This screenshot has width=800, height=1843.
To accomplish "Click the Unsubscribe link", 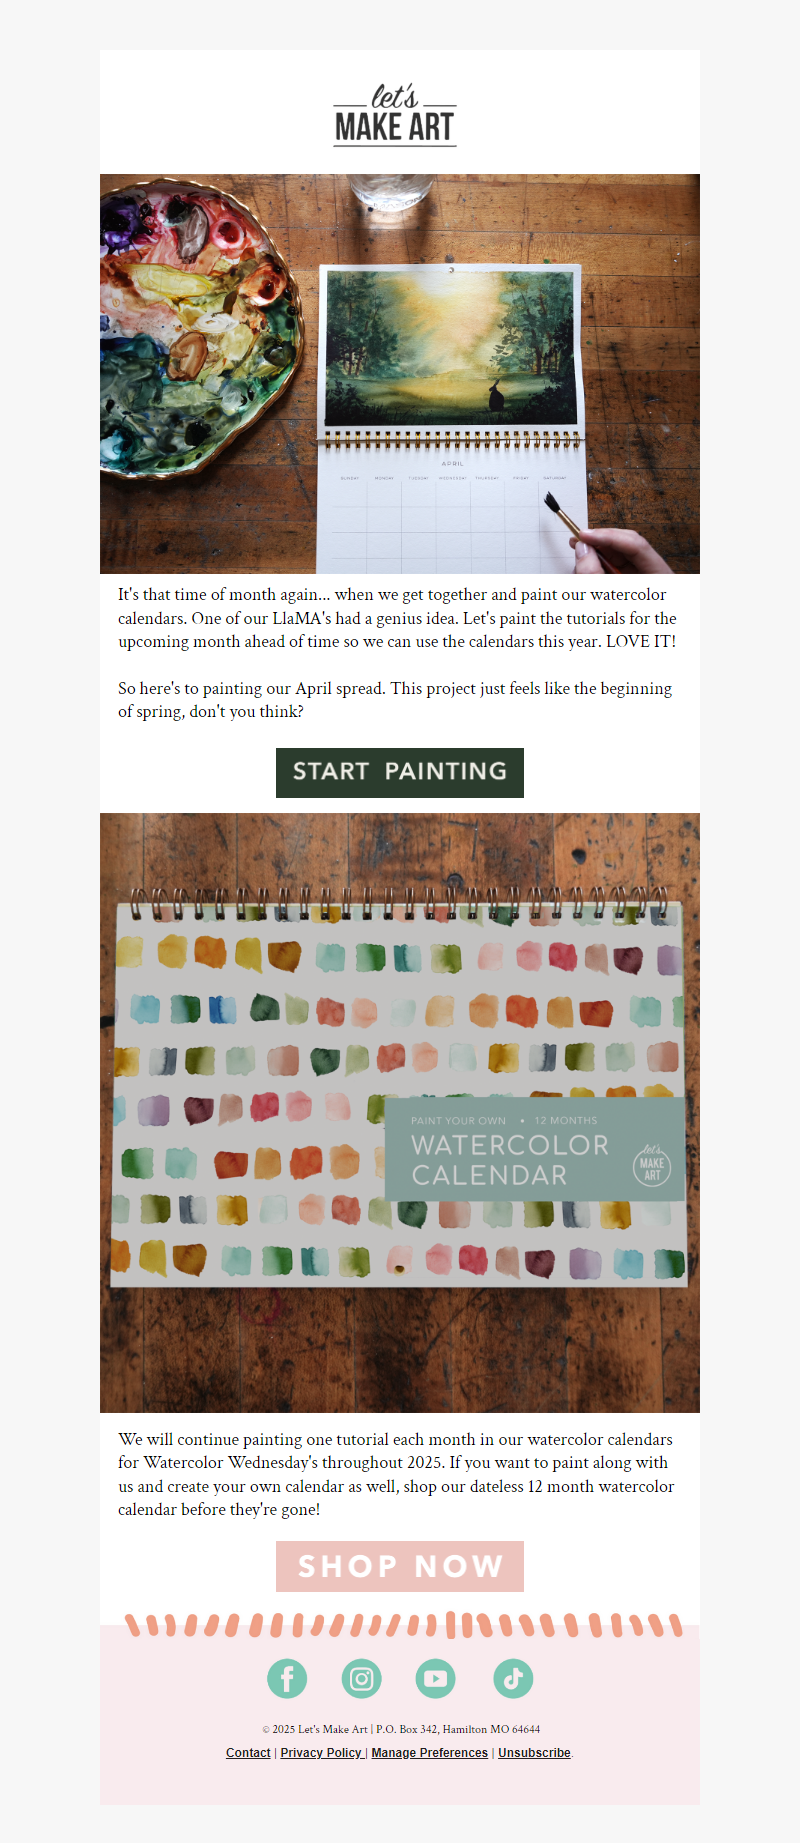I will tap(534, 1753).
